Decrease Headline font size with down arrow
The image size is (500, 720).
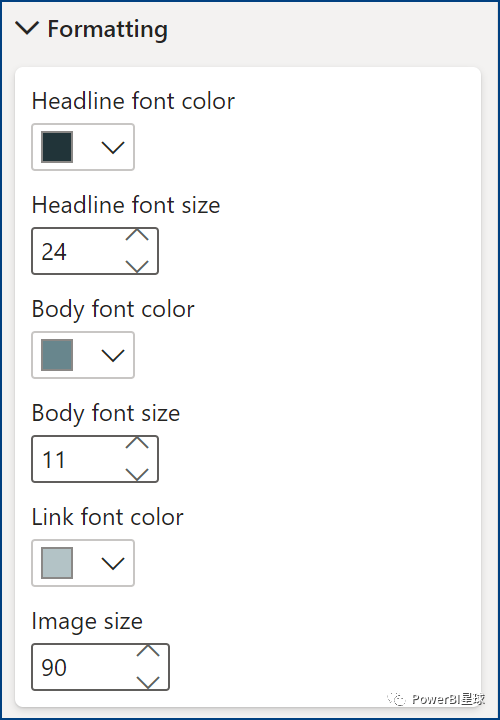coord(137,266)
